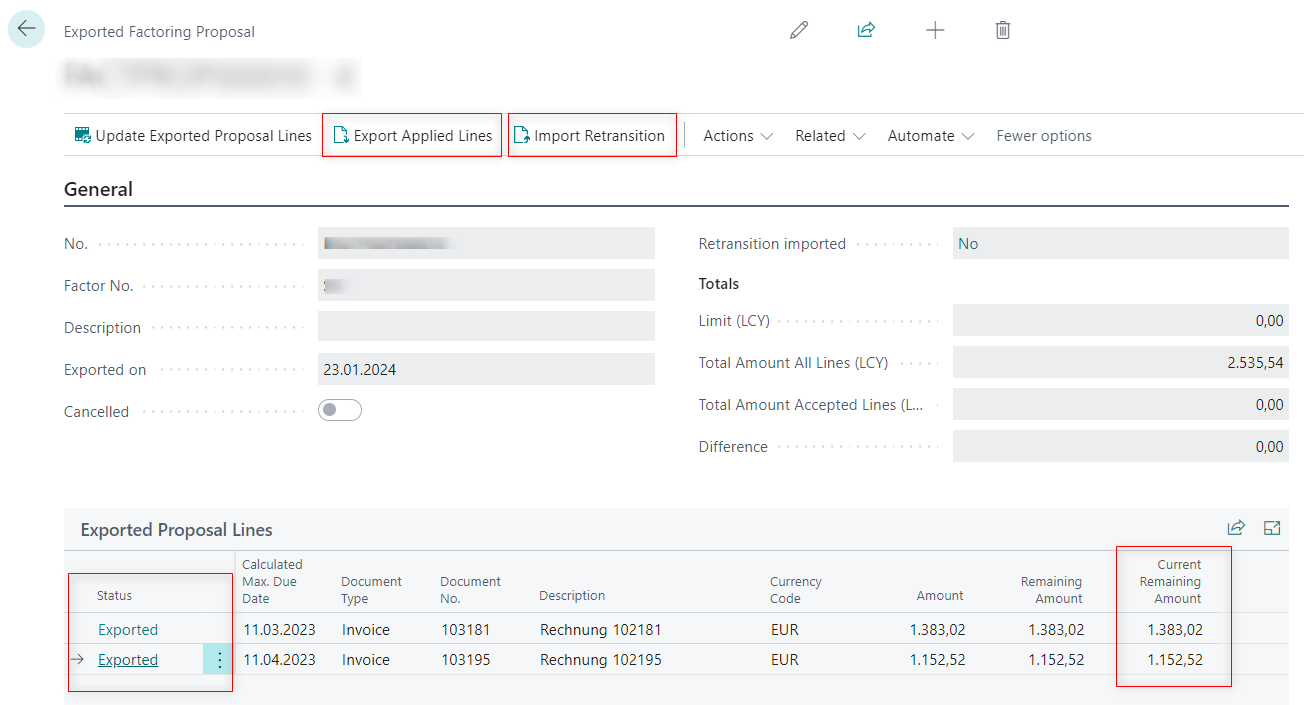1304x705 pixels.
Task: Click Export Applied Lines action
Action: 412,136
